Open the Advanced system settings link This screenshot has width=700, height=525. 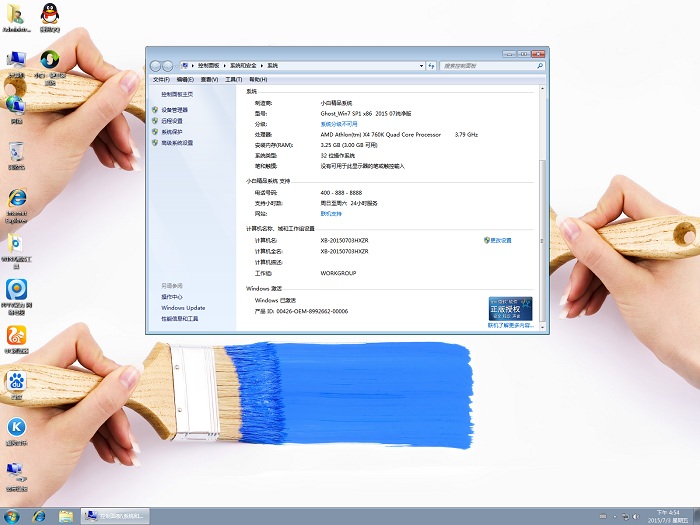177,143
